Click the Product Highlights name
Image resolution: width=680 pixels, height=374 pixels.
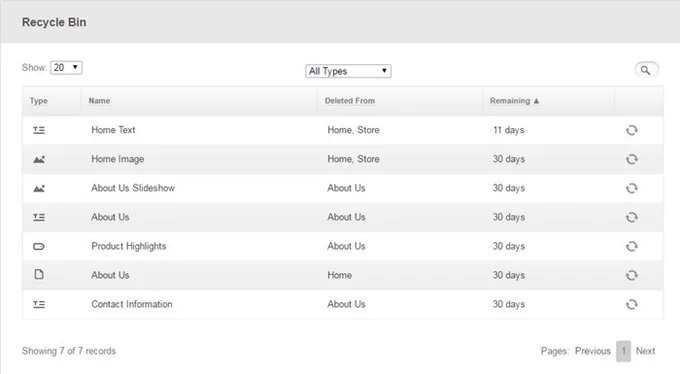(129, 246)
